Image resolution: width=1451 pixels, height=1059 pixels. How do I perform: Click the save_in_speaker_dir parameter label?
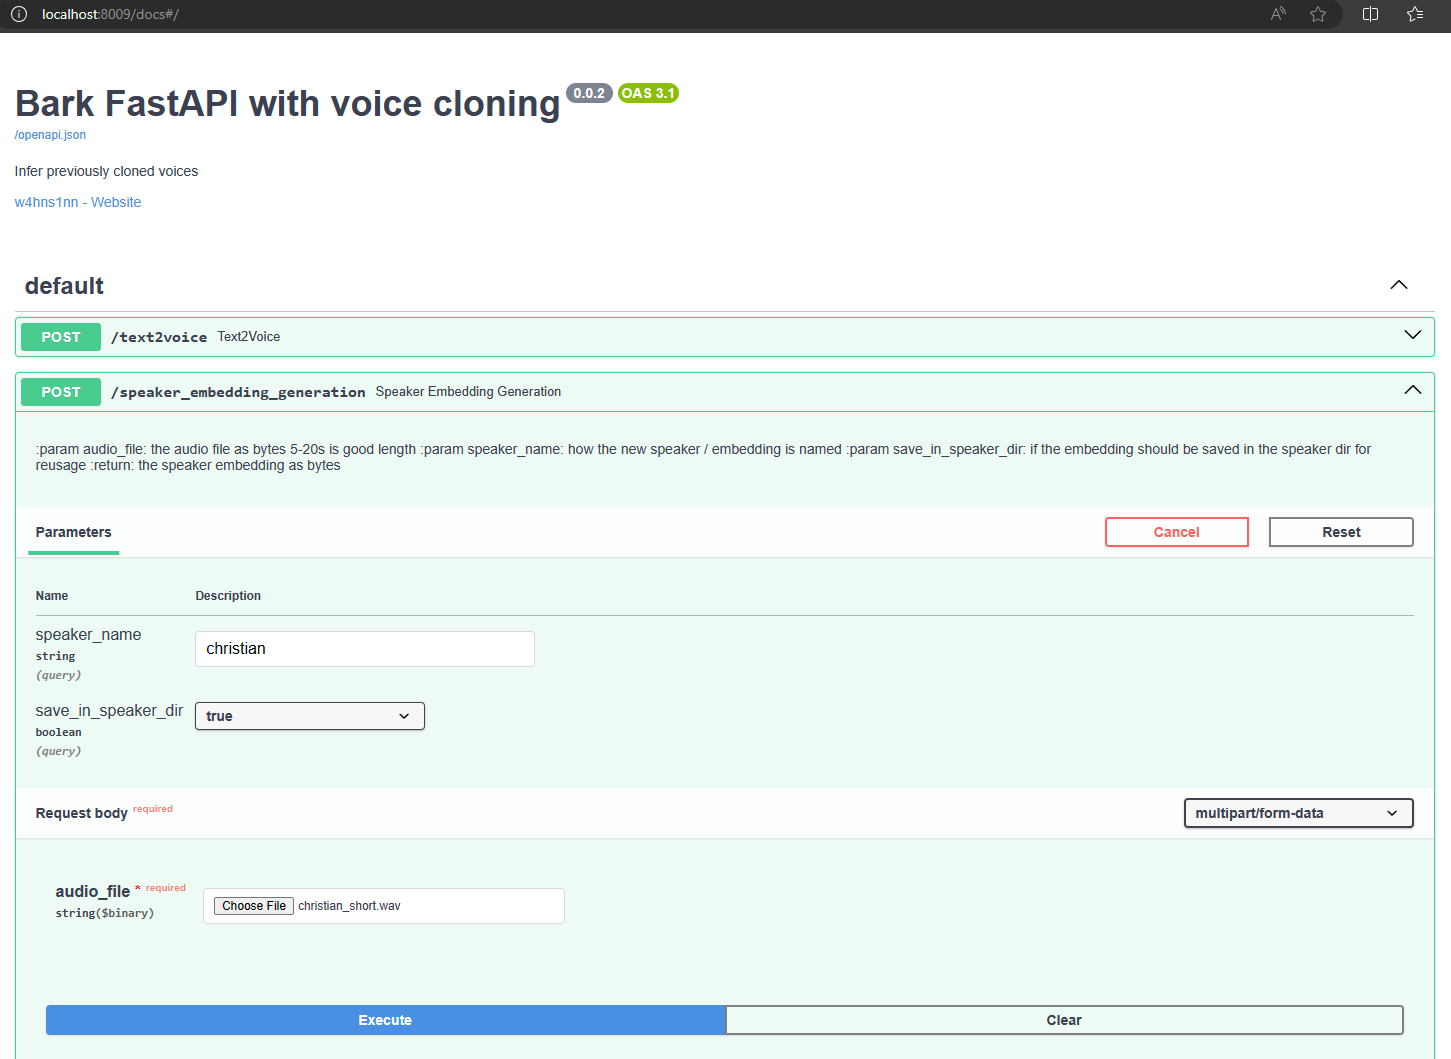coord(109,710)
